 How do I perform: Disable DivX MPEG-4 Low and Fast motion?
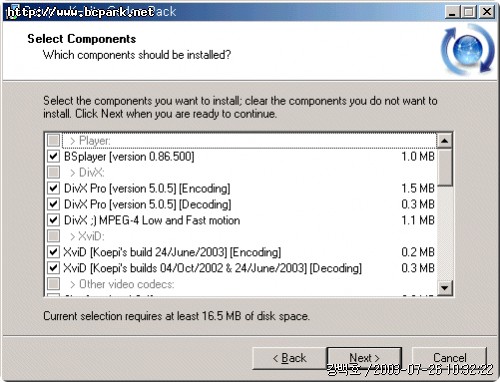click(x=53, y=220)
